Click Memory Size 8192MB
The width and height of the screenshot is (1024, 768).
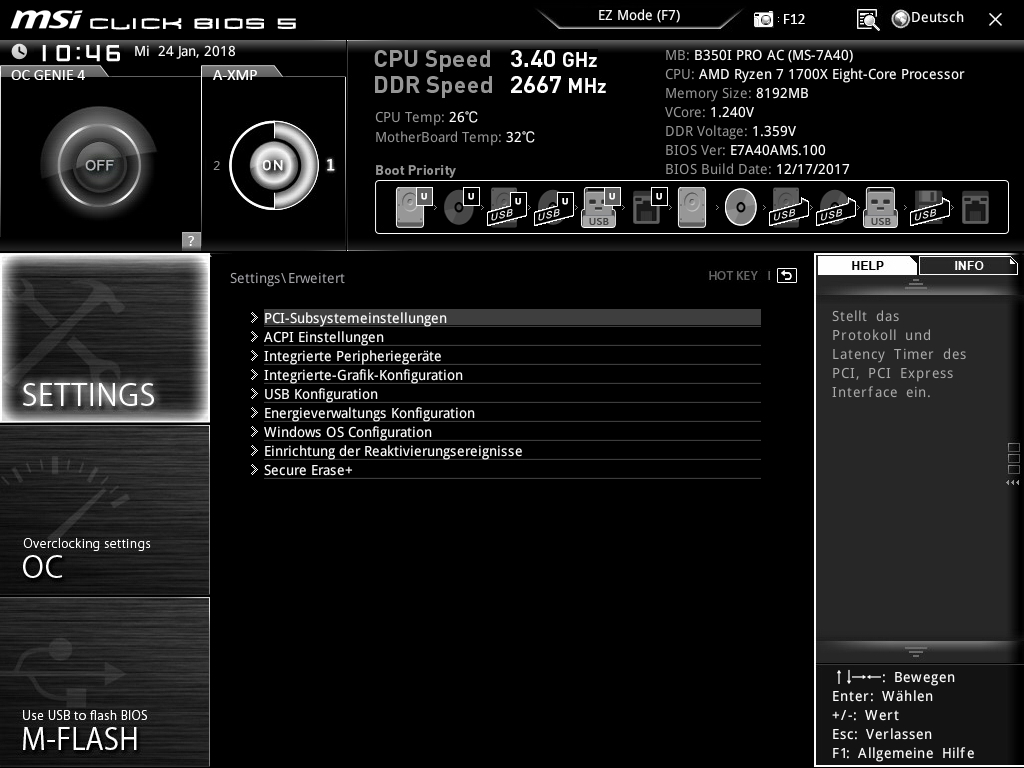point(737,93)
